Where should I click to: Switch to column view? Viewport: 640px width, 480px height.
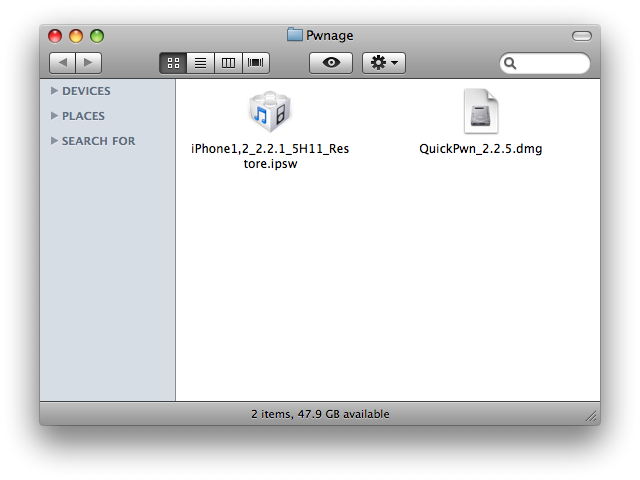tap(228, 63)
